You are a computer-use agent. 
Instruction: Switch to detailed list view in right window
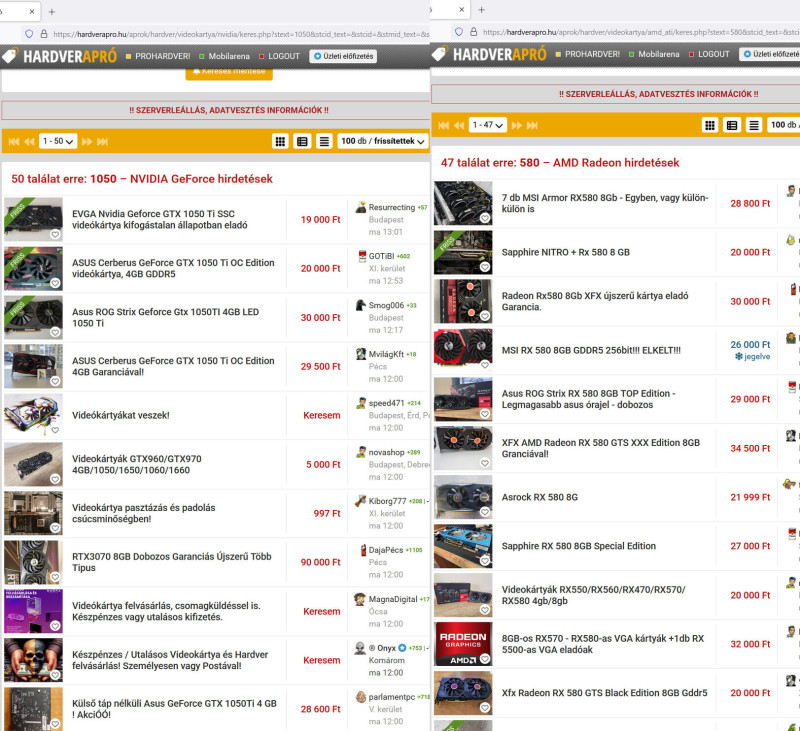click(732, 125)
